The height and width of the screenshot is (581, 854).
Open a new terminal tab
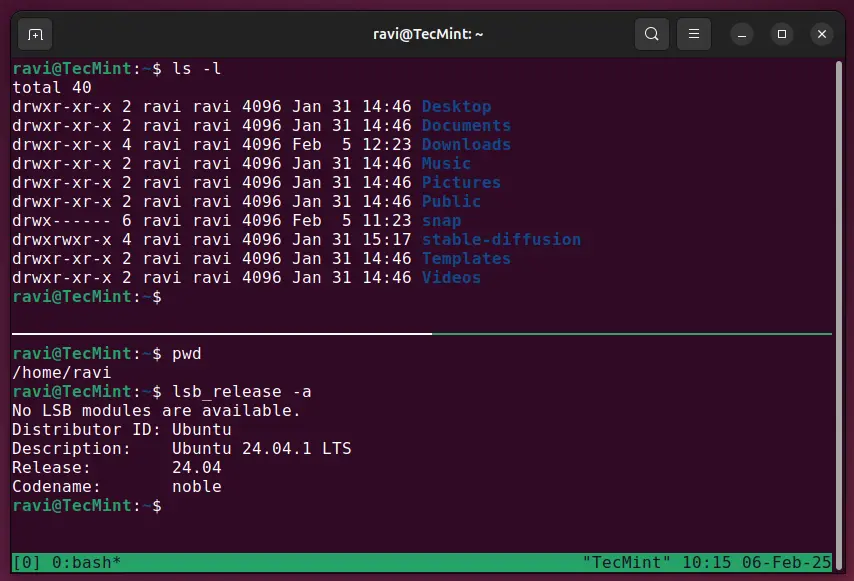pos(35,34)
